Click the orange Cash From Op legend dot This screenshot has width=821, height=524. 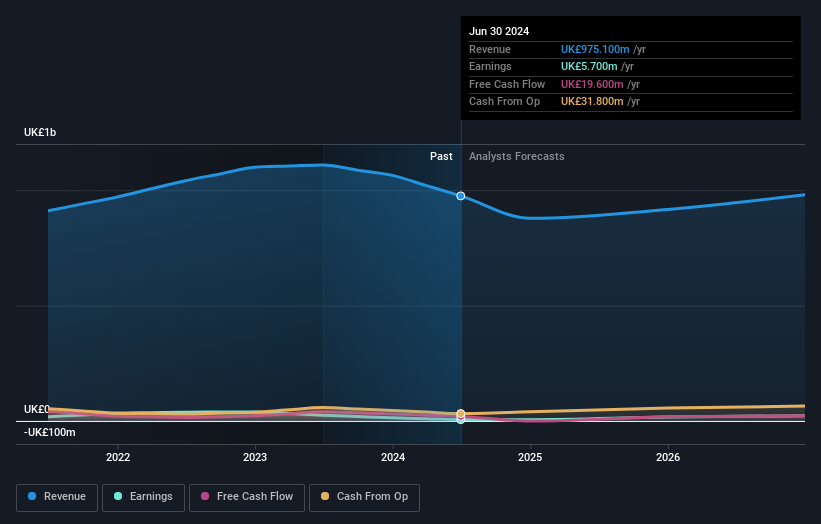click(325, 496)
